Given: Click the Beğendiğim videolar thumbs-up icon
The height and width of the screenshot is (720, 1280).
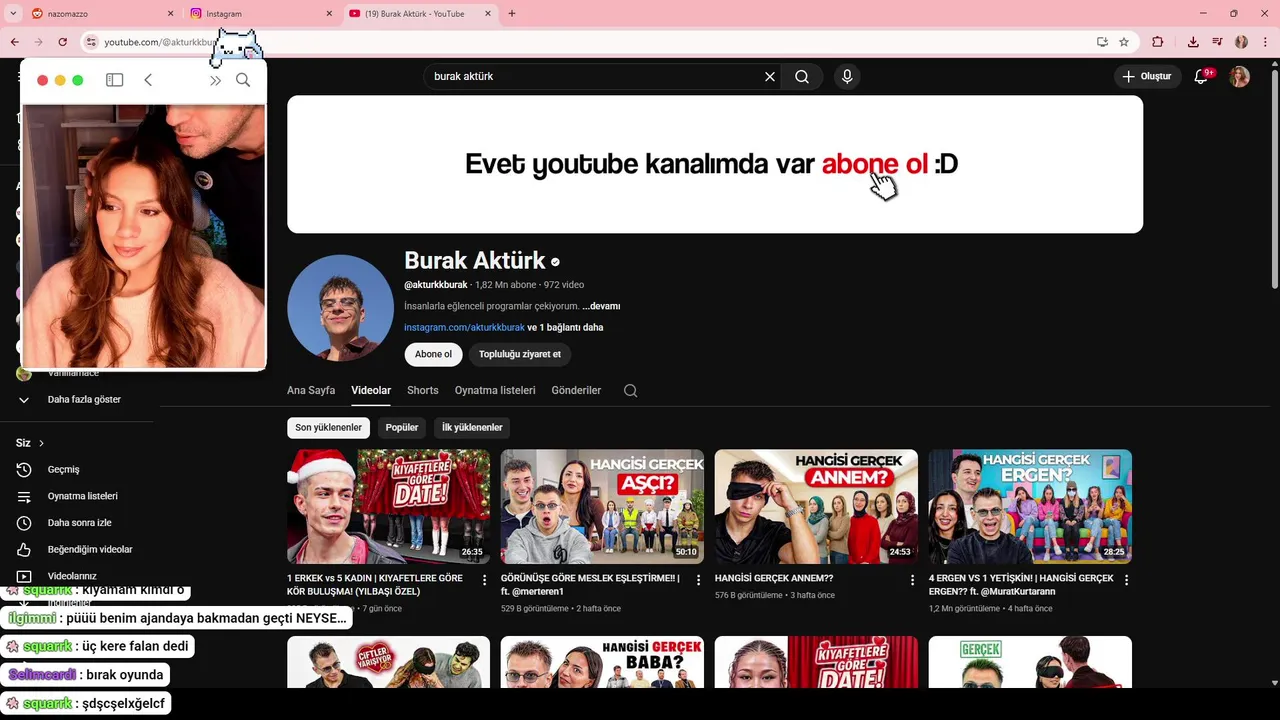Looking at the screenshot, I should coord(24,550).
